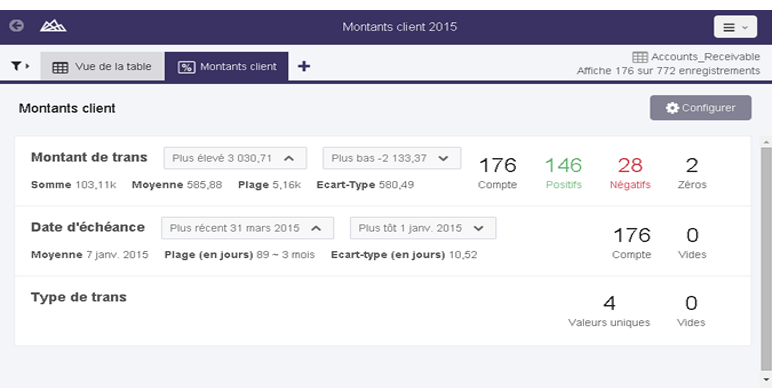Click the Type de trans heading
772x388 pixels.
click(79, 297)
